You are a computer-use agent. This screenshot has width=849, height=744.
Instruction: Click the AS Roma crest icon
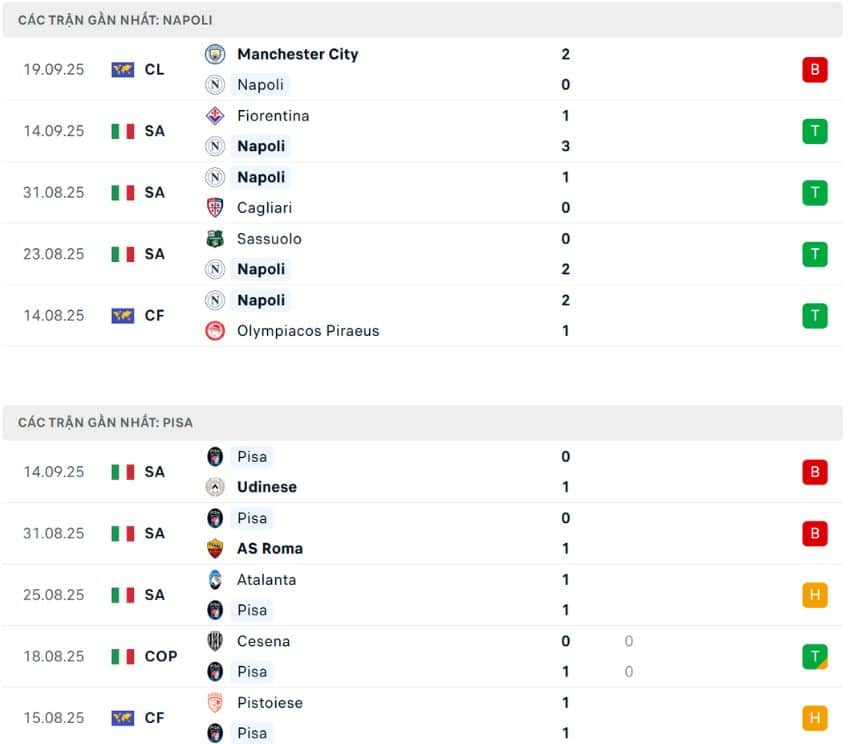point(215,548)
